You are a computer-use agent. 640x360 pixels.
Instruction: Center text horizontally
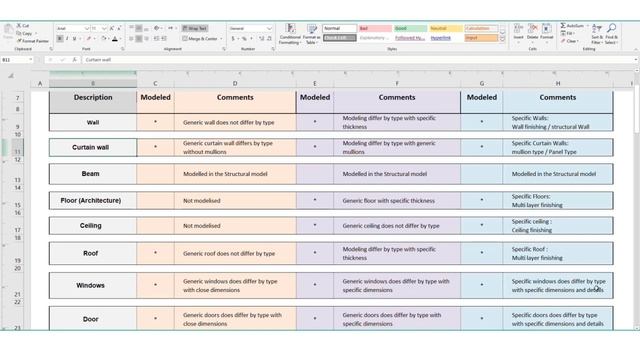point(139,39)
